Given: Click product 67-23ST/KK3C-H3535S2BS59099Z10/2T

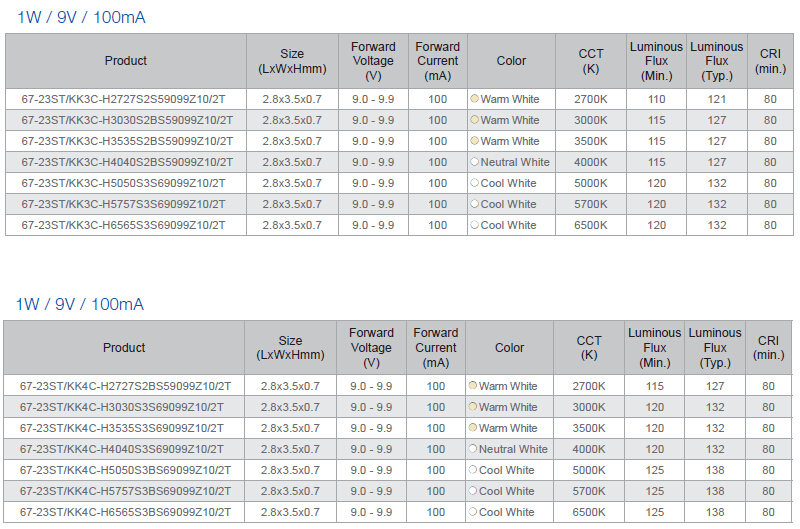Looking at the screenshot, I should tap(127, 141).
